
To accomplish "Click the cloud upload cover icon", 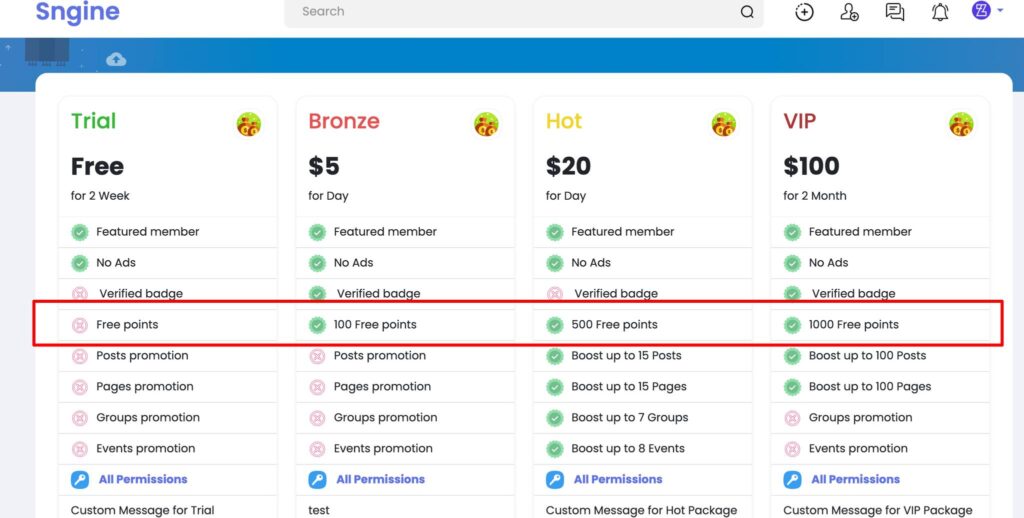I will [x=116, y=59].
